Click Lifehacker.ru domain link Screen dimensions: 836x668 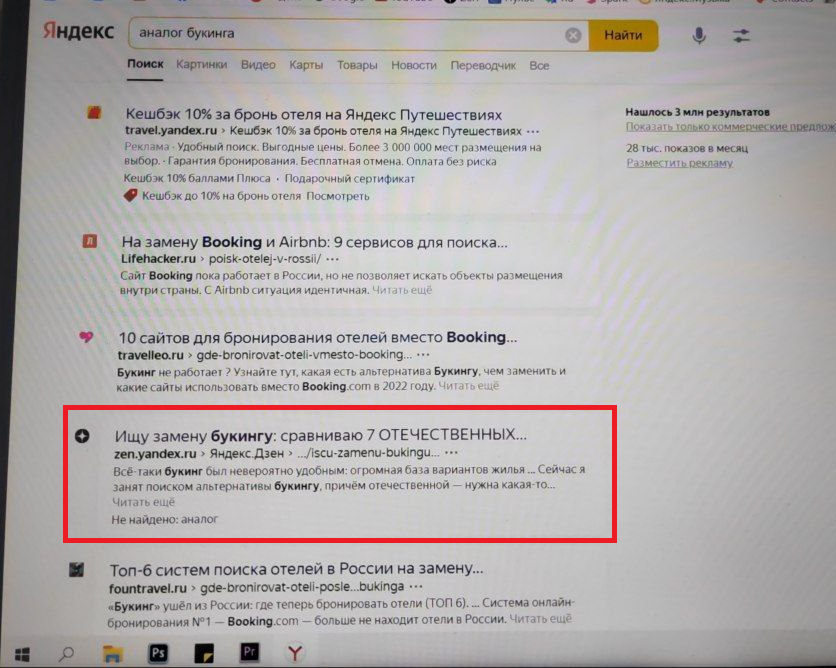click(x=159, y=259)
